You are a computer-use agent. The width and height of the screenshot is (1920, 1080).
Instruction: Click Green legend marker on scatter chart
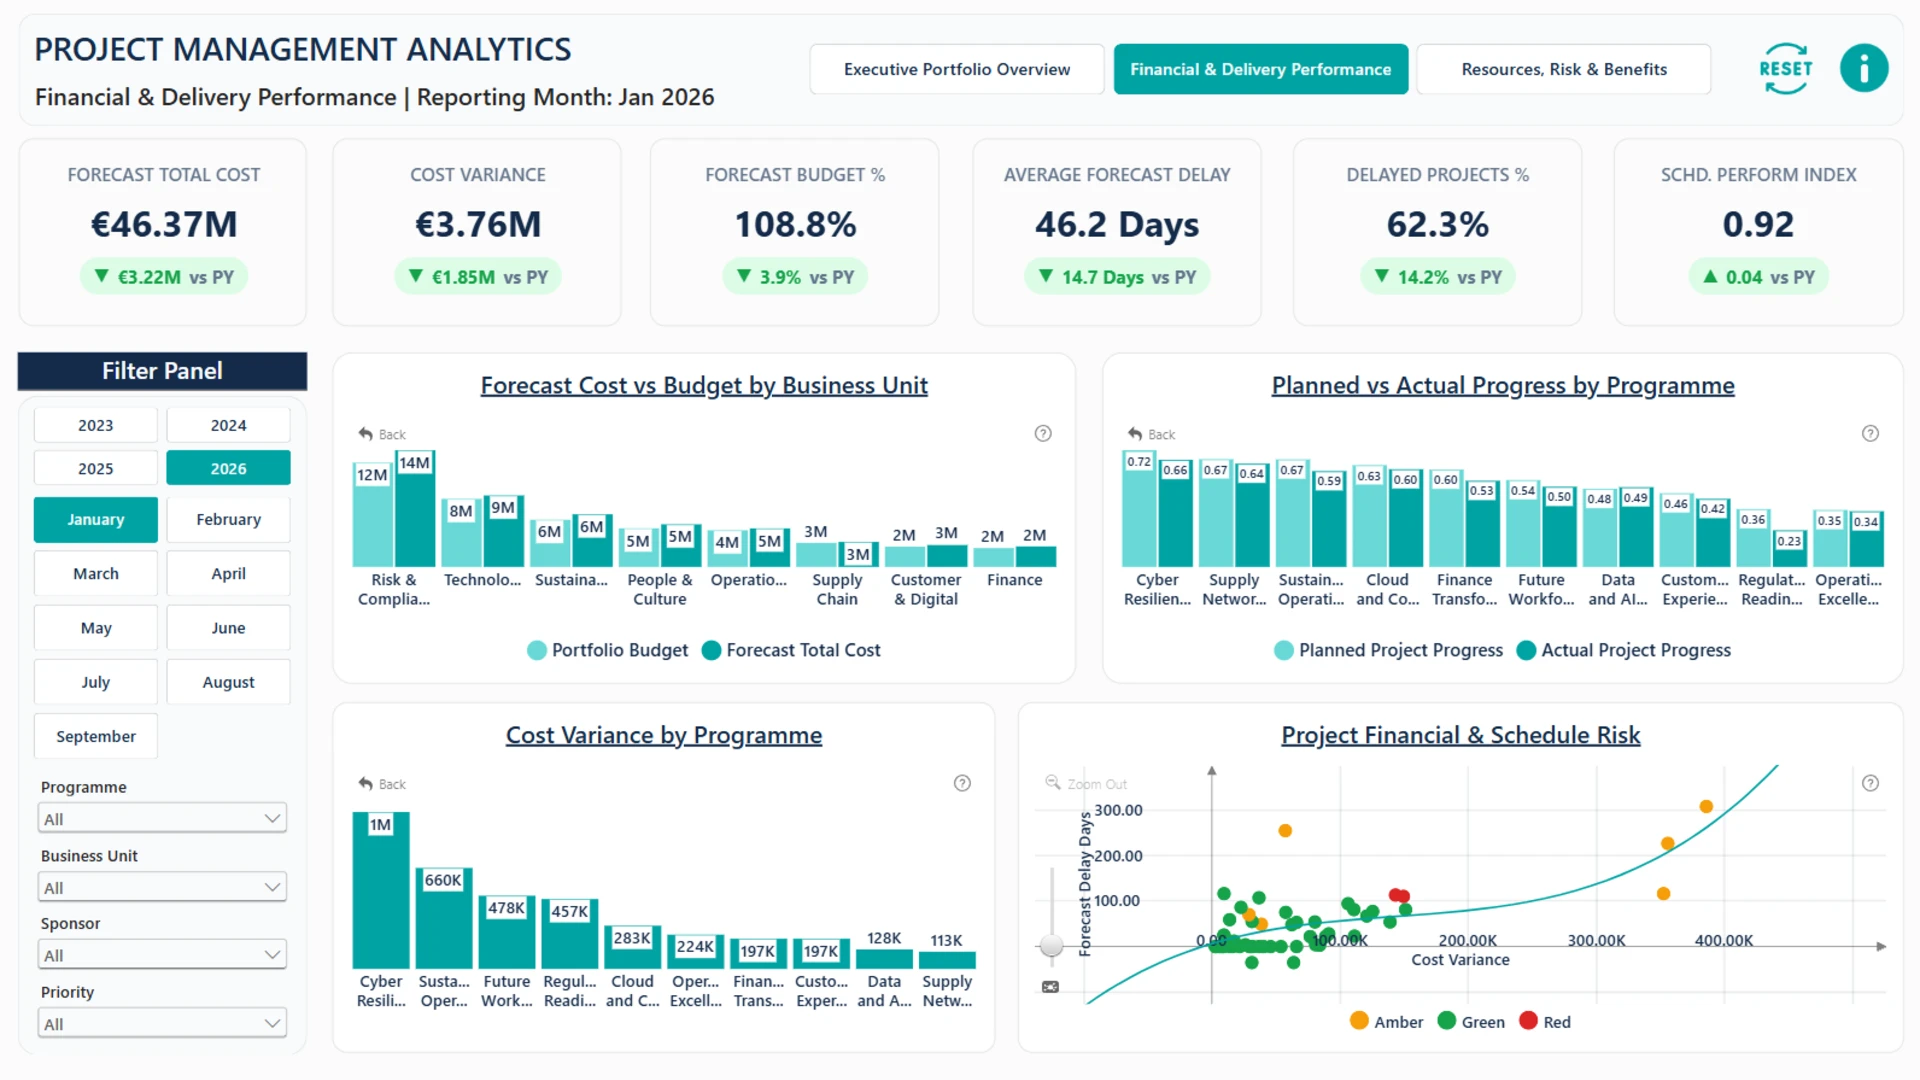(1446, 1021)
